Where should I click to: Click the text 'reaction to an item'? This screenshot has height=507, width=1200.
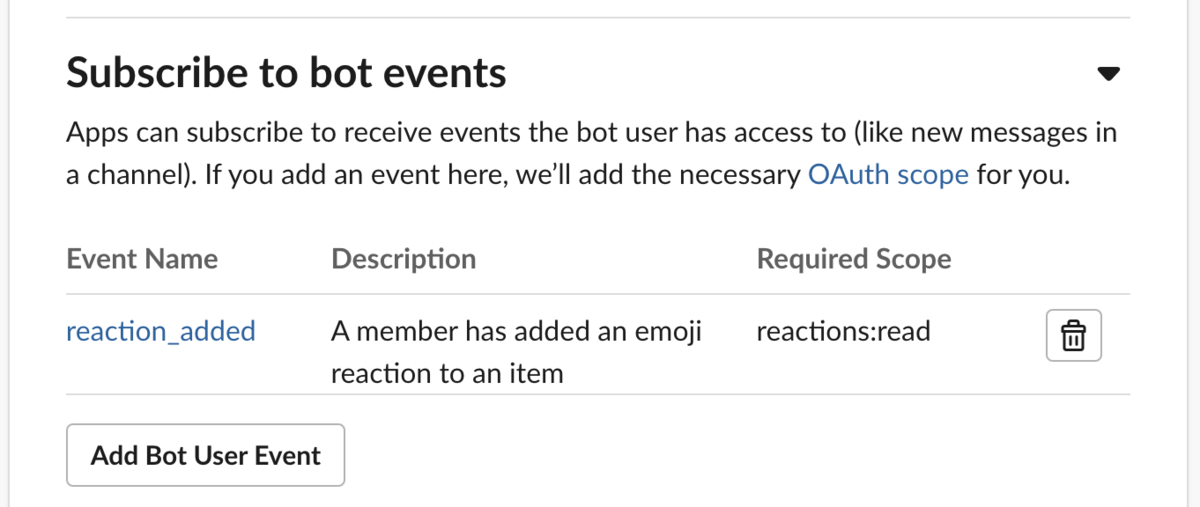[x=447, y=374]
